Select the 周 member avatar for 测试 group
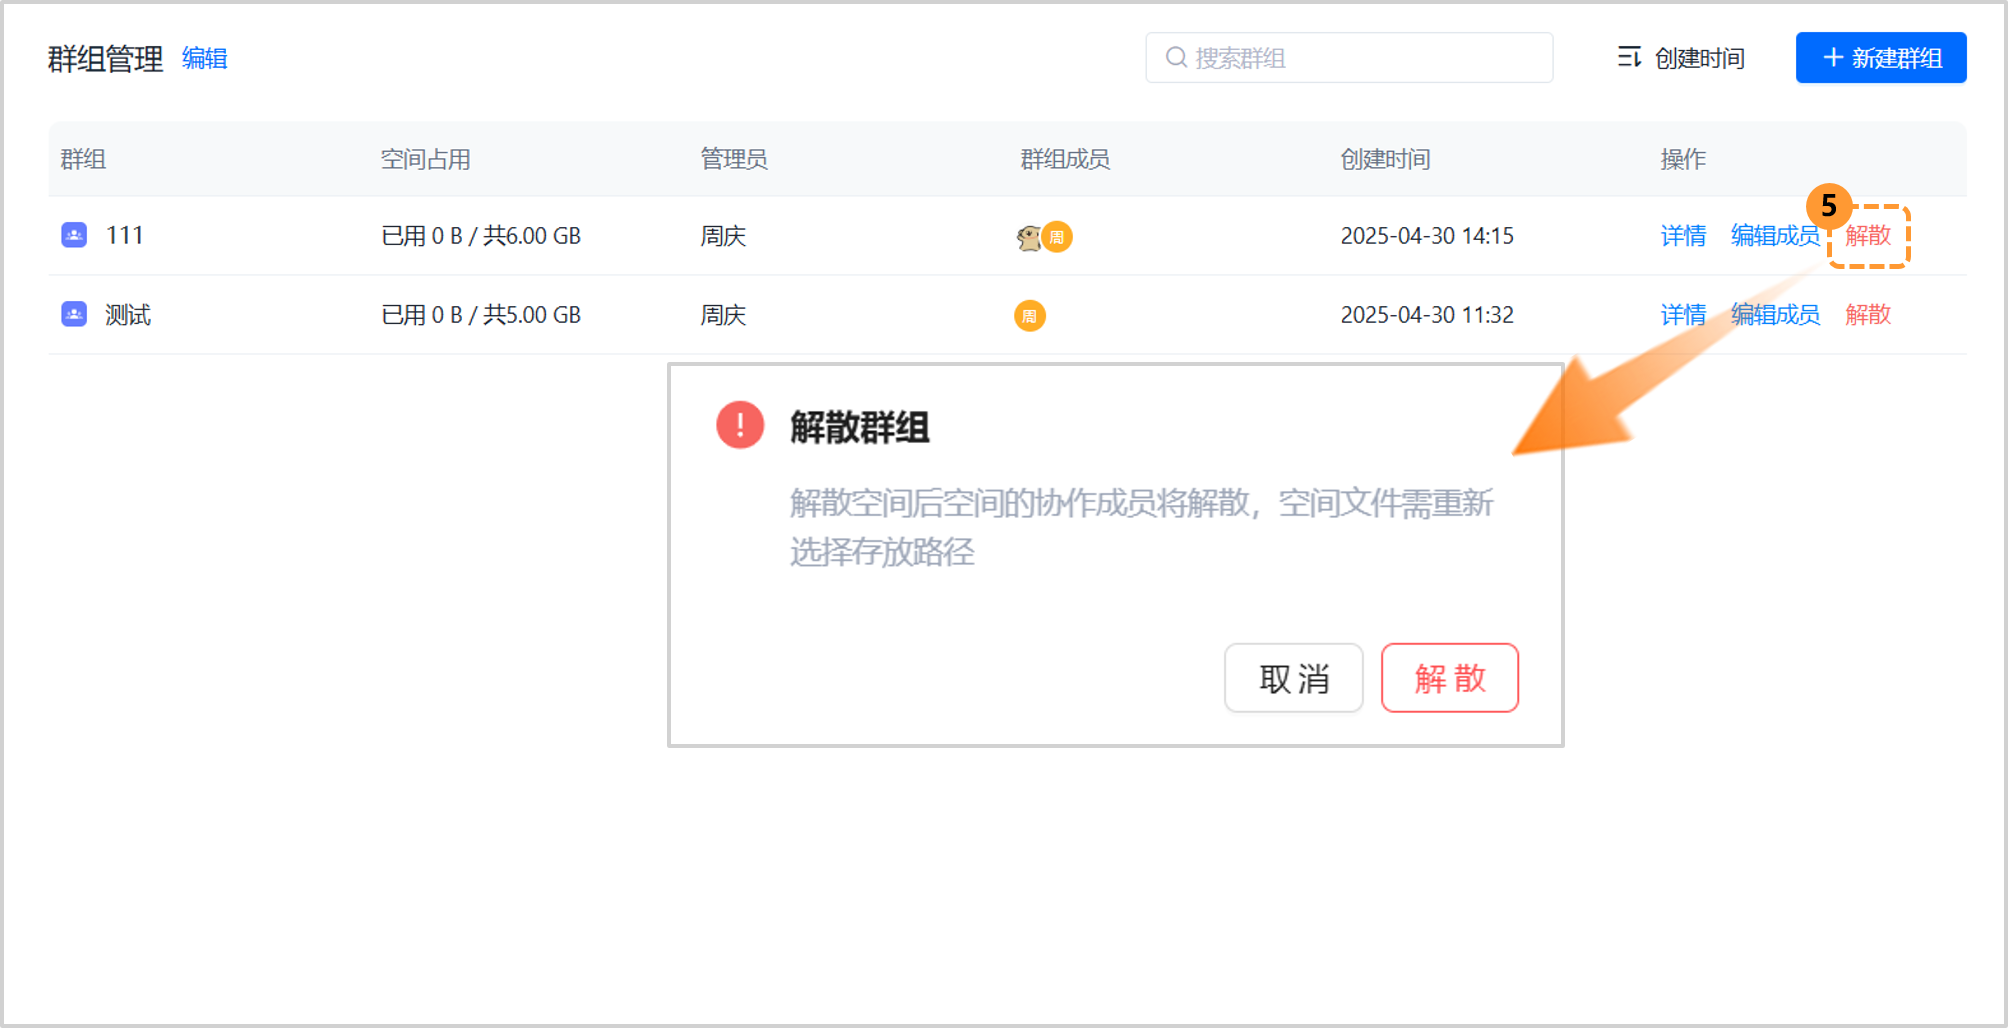This screenshot has width=2008, height=1028. coord(1030,315)
